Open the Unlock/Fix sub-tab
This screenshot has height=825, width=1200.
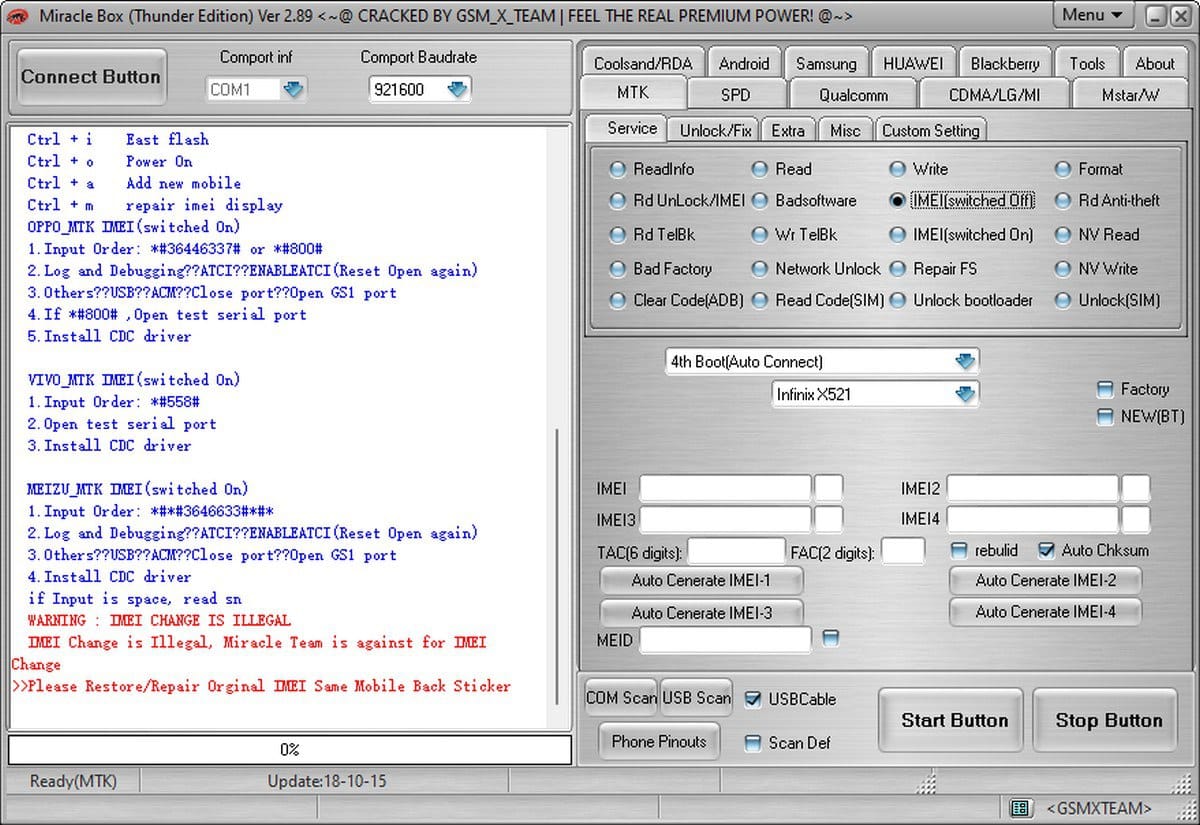pyautogui.click(x=715, y=130)
